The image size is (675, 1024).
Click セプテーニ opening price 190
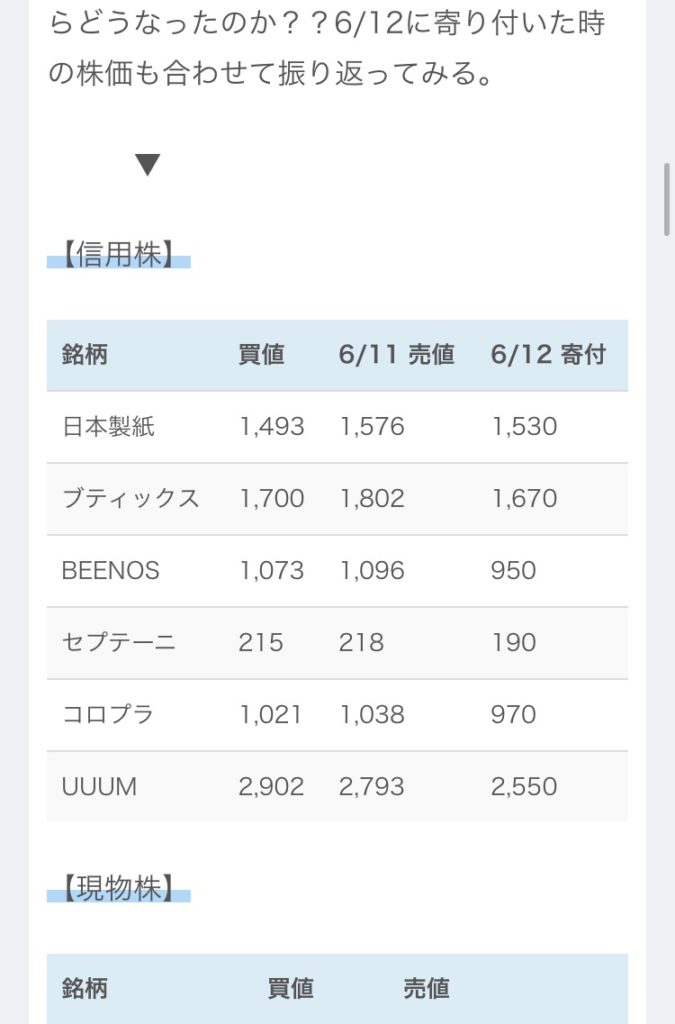tap(514, 643)
